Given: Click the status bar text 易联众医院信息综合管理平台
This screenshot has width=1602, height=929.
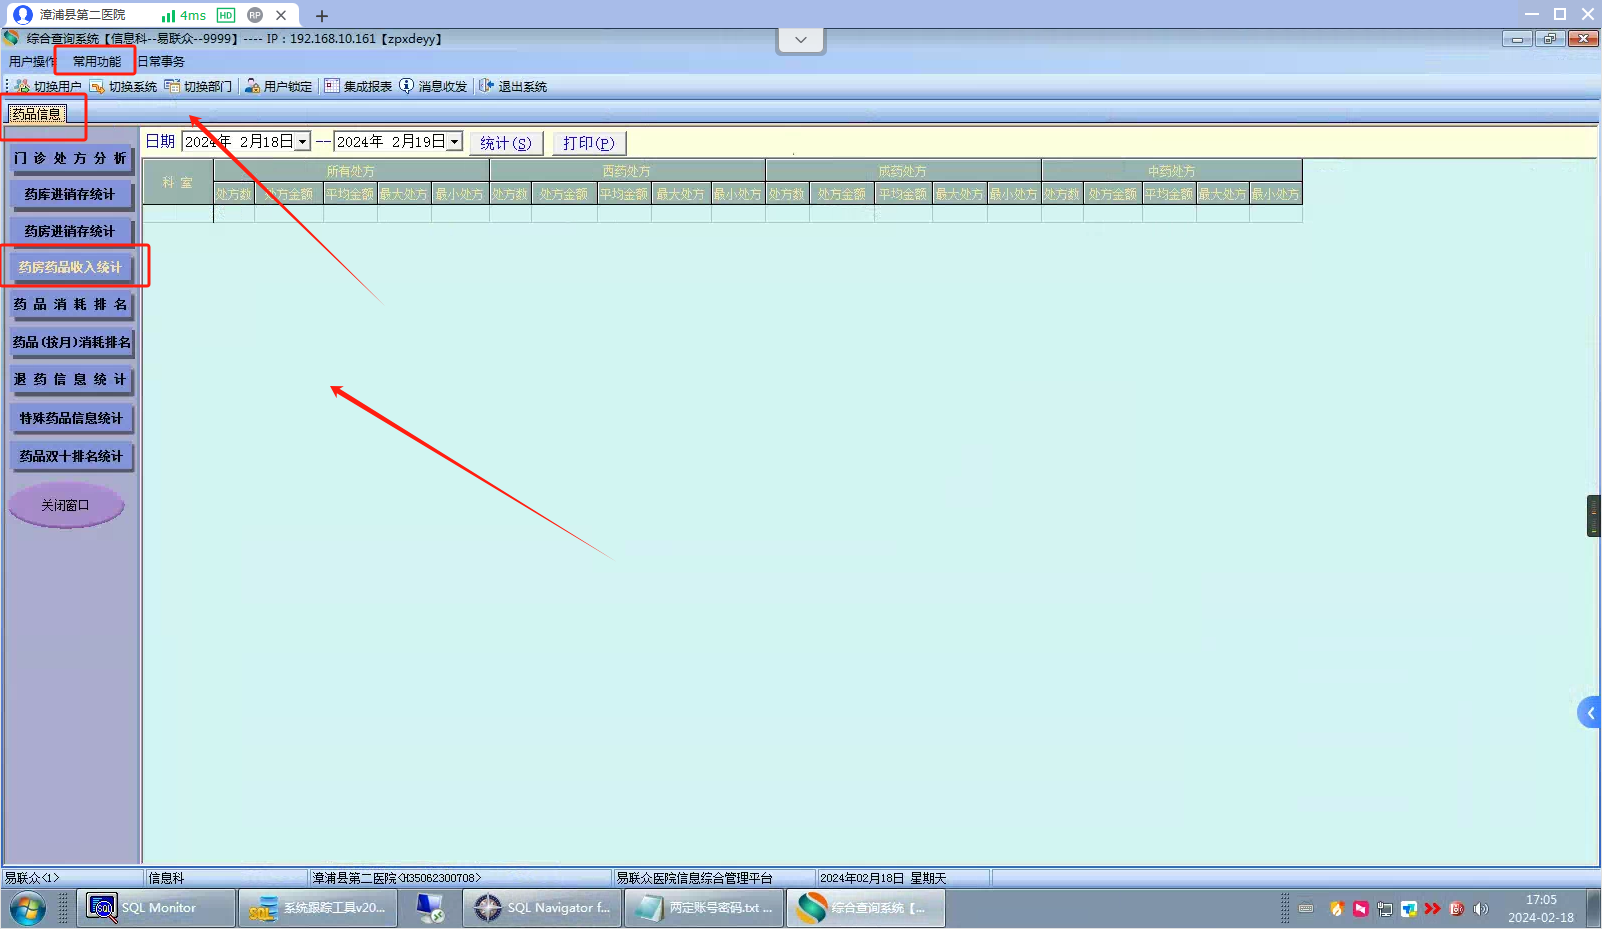Looking at the screenshot, I should click(x=695, y=878).
